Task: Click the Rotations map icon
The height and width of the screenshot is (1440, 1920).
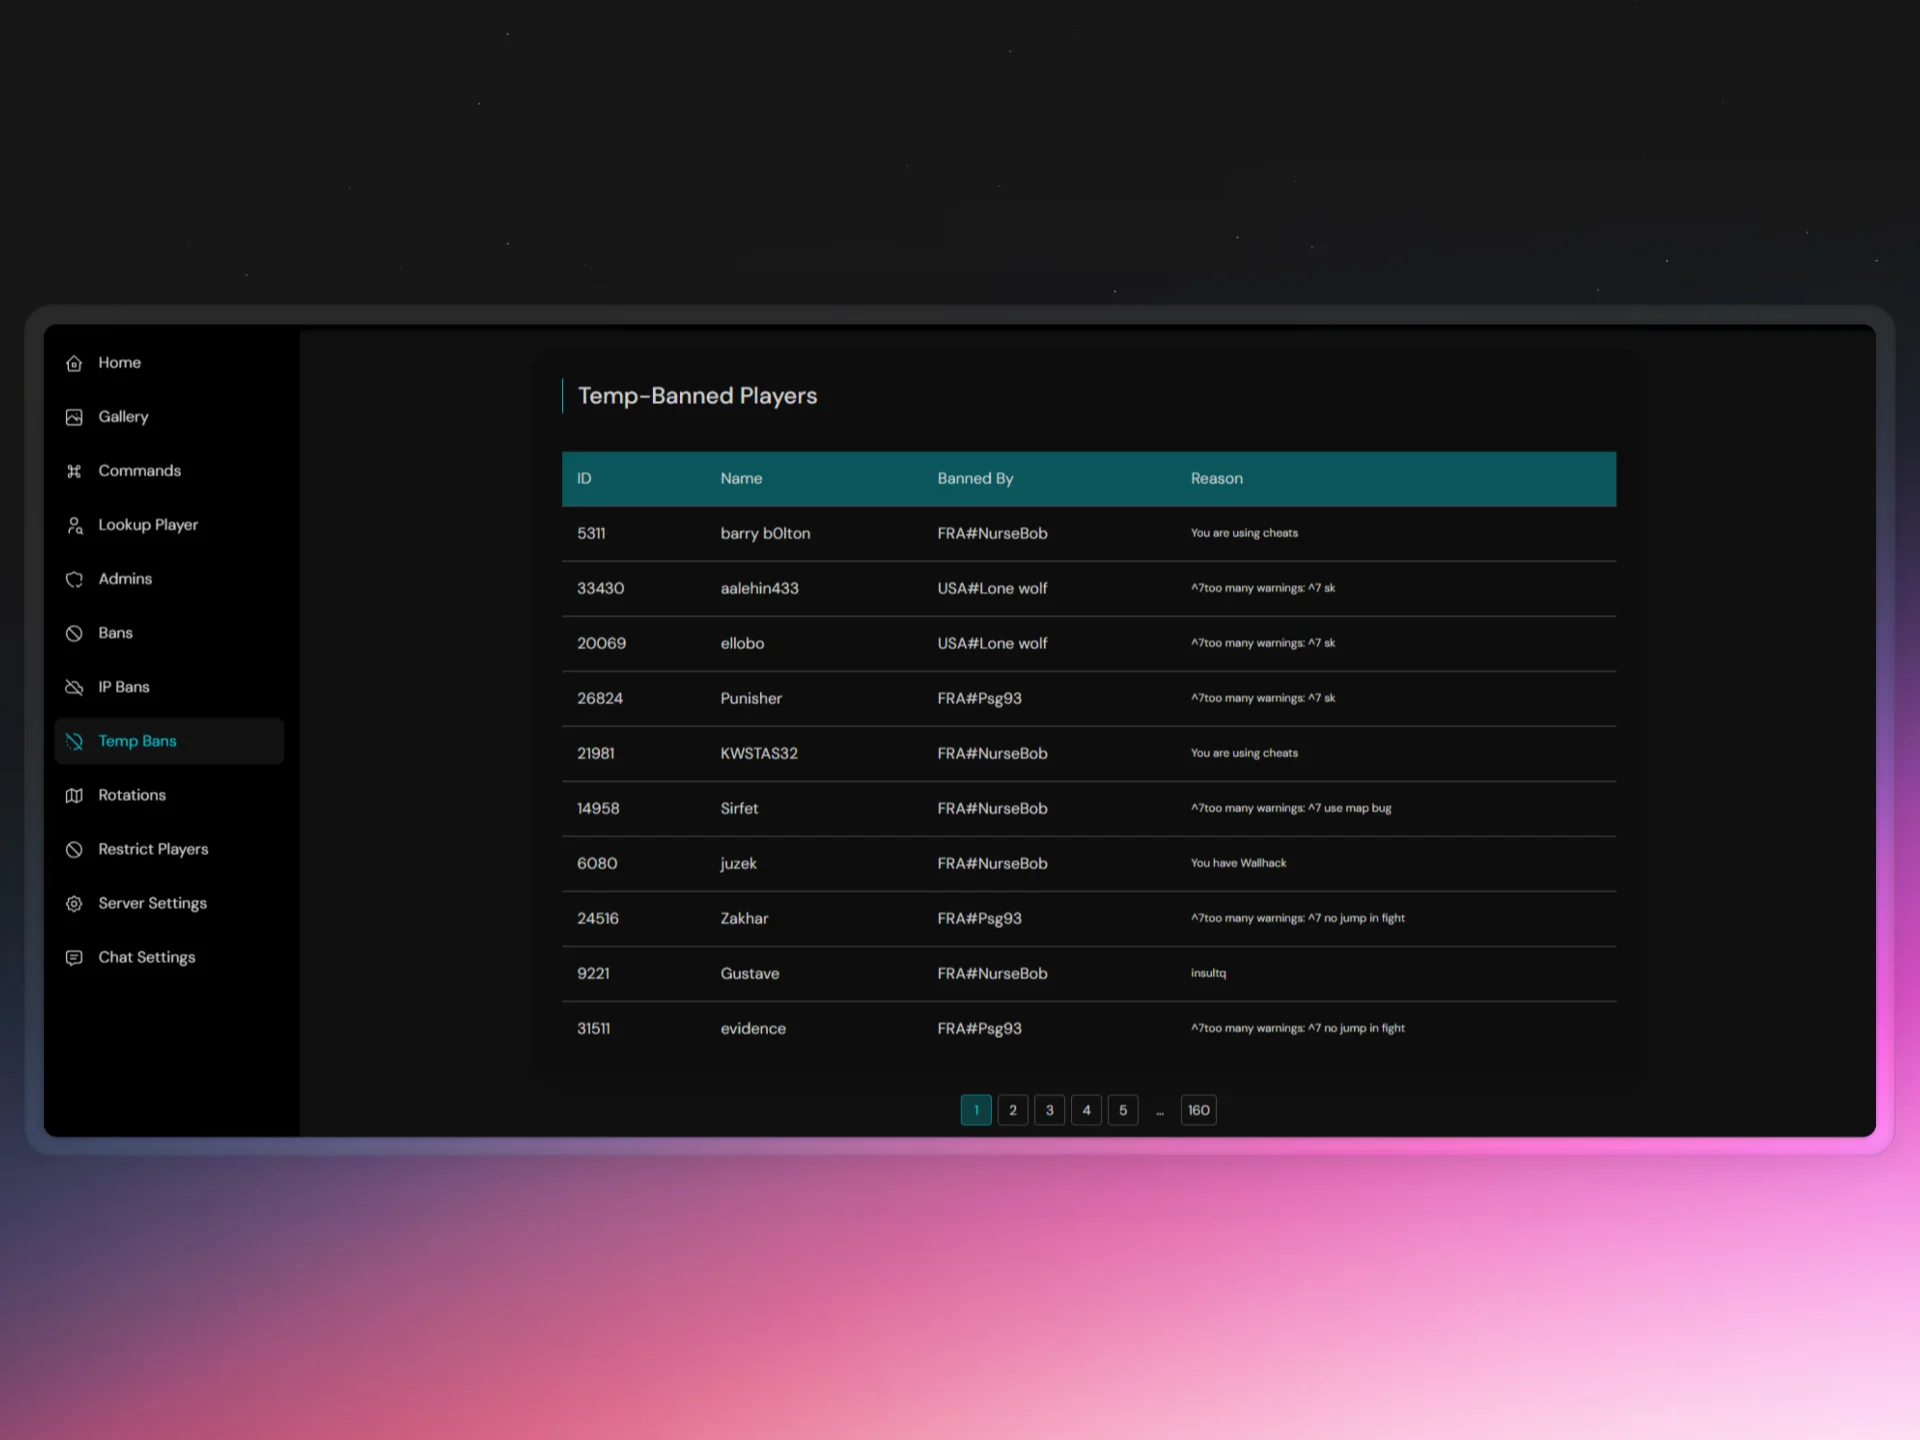Action: click(x=74, y=795)
